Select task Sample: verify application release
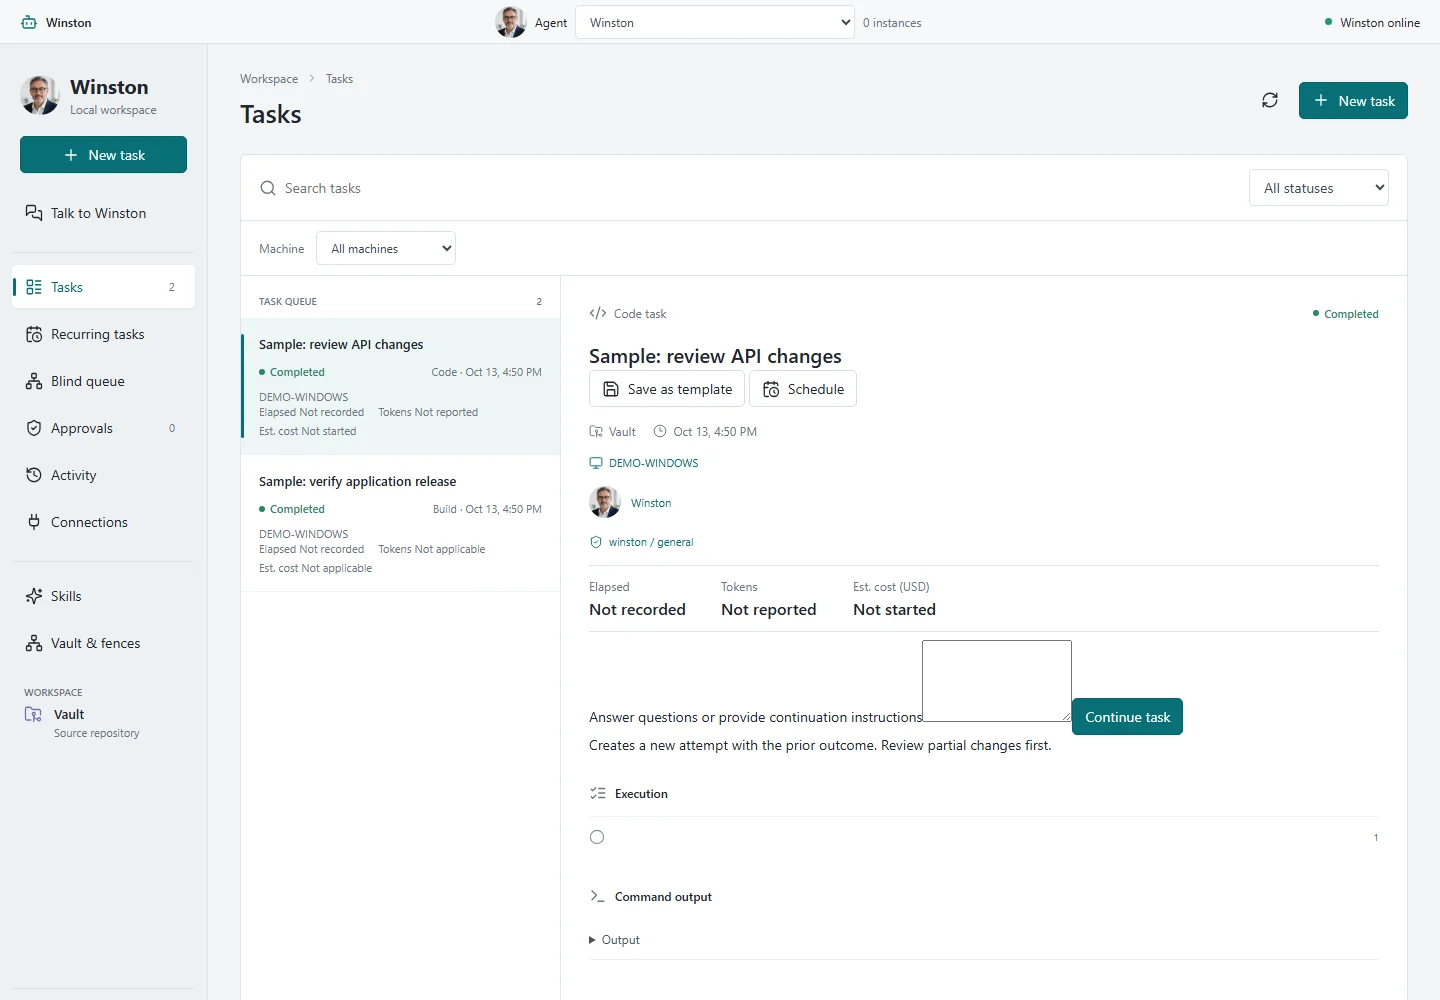1440x1000 pixels. [x=400, y=524]
